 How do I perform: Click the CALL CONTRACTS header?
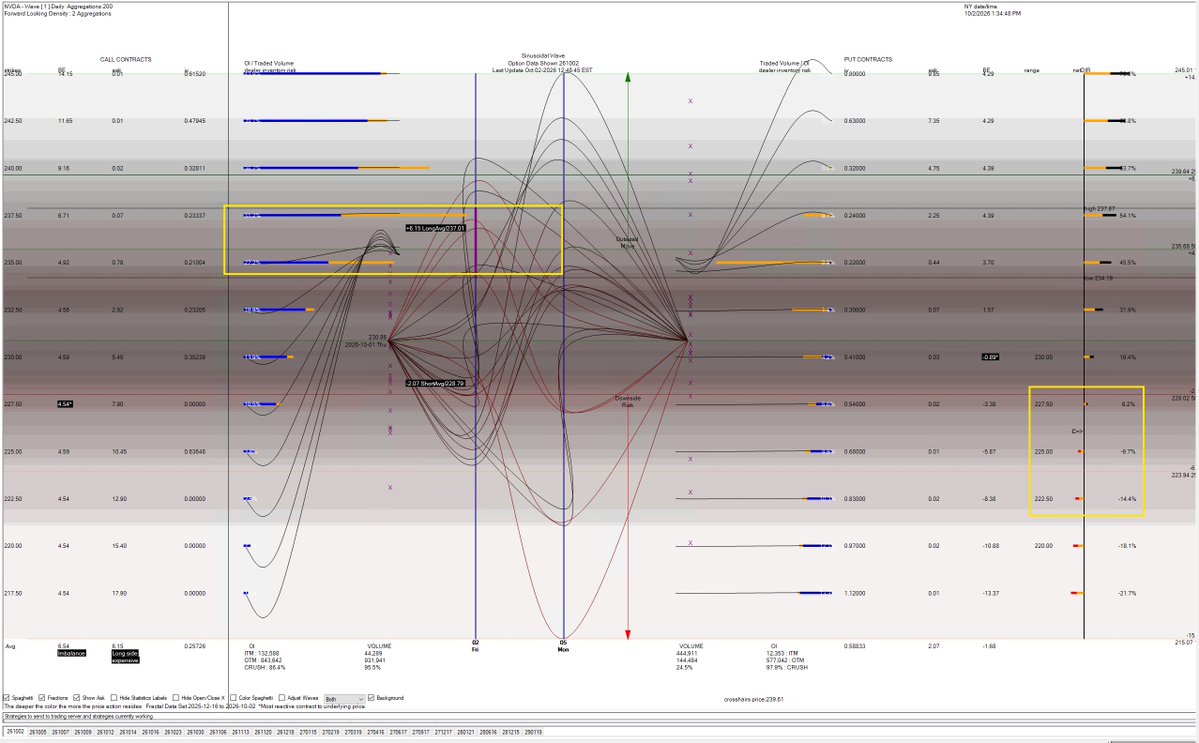(125, 59)
